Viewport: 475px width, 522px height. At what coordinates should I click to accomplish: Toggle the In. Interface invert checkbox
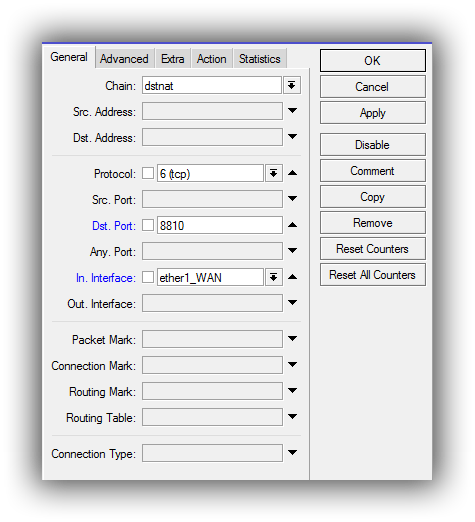pyautogui.click(x=148, y=277)
